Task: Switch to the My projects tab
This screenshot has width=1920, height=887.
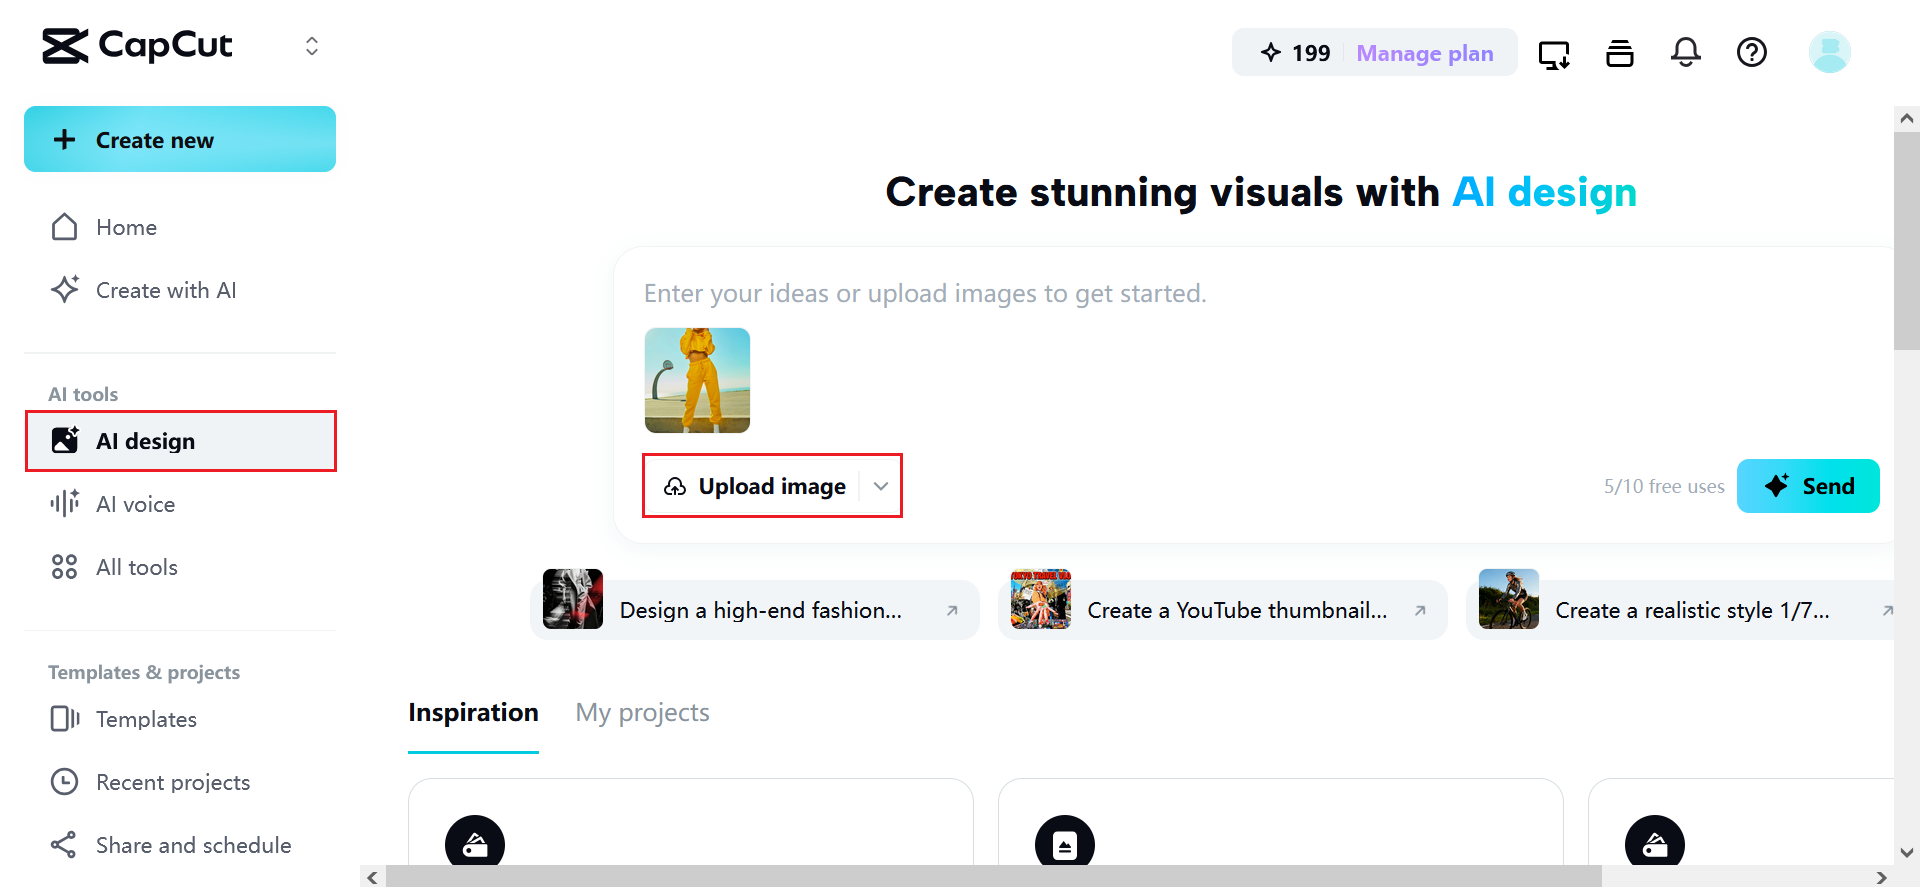Action: [x=642, y=712]
